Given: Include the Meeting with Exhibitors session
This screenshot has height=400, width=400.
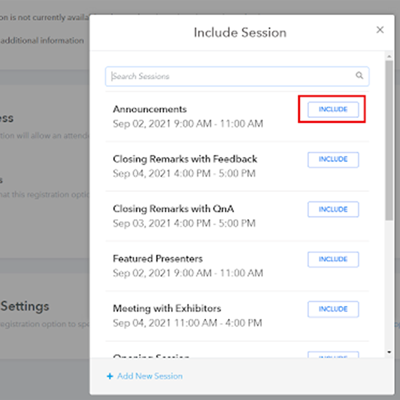Looking at the screenshot, I should tap(333, 309).
